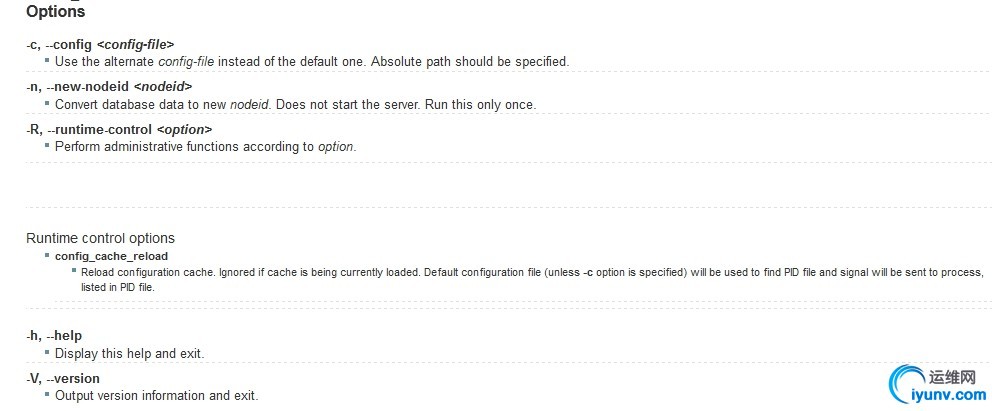The width and height of the screenshot is (992, 411).
Task: Click the "-V, --version" option title
Action: point(63,378)
